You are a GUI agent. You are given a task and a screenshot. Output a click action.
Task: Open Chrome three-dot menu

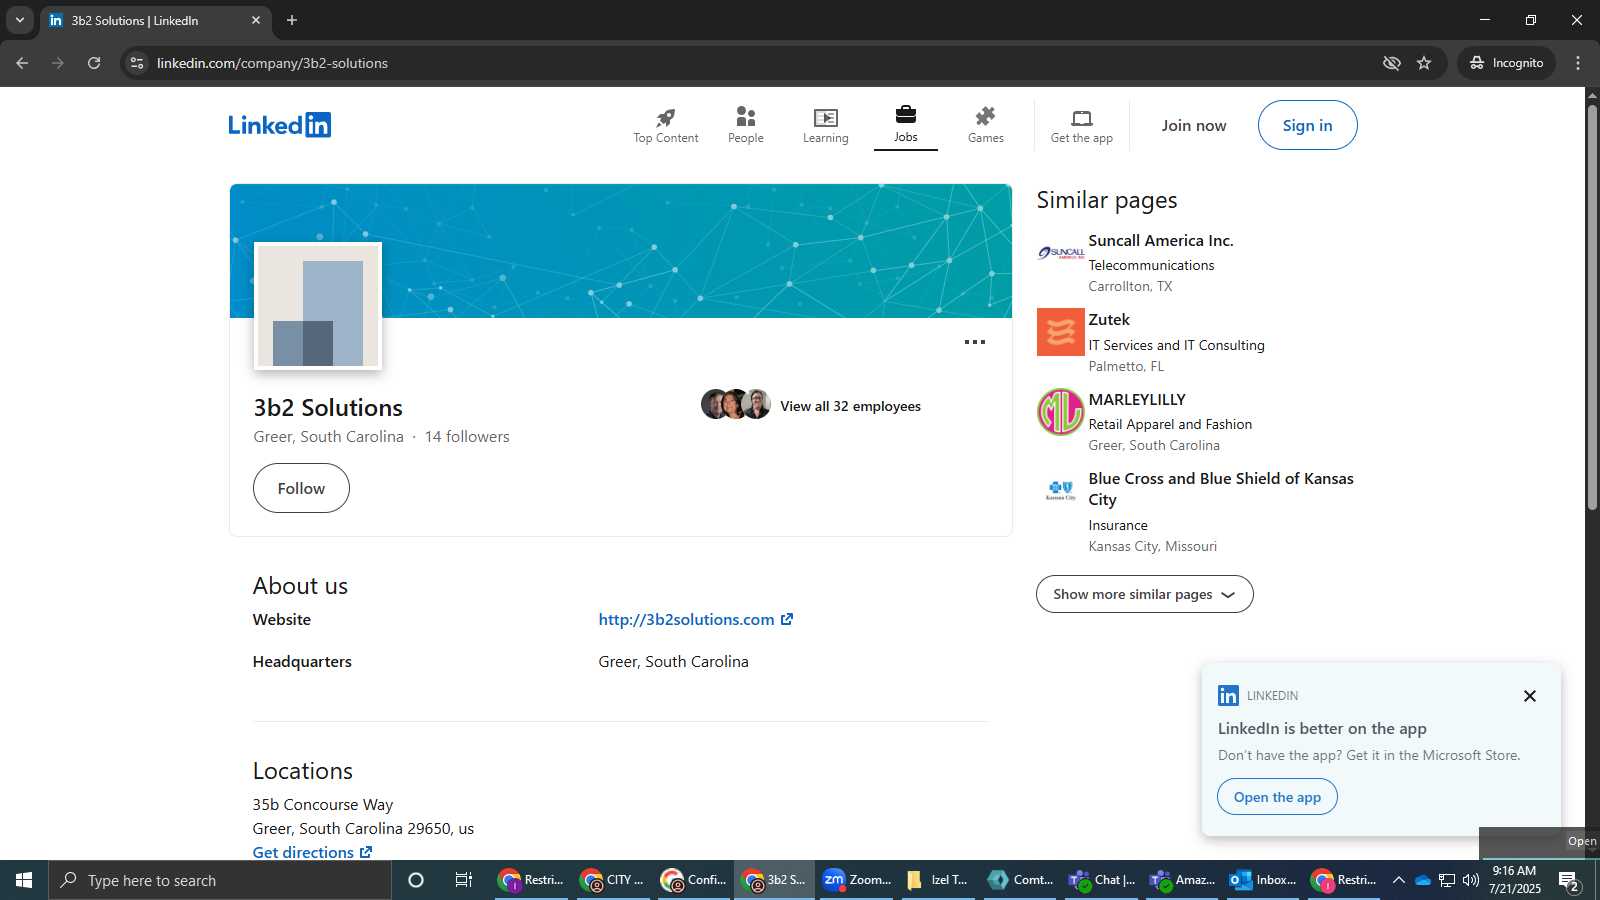click(1578, 63)
